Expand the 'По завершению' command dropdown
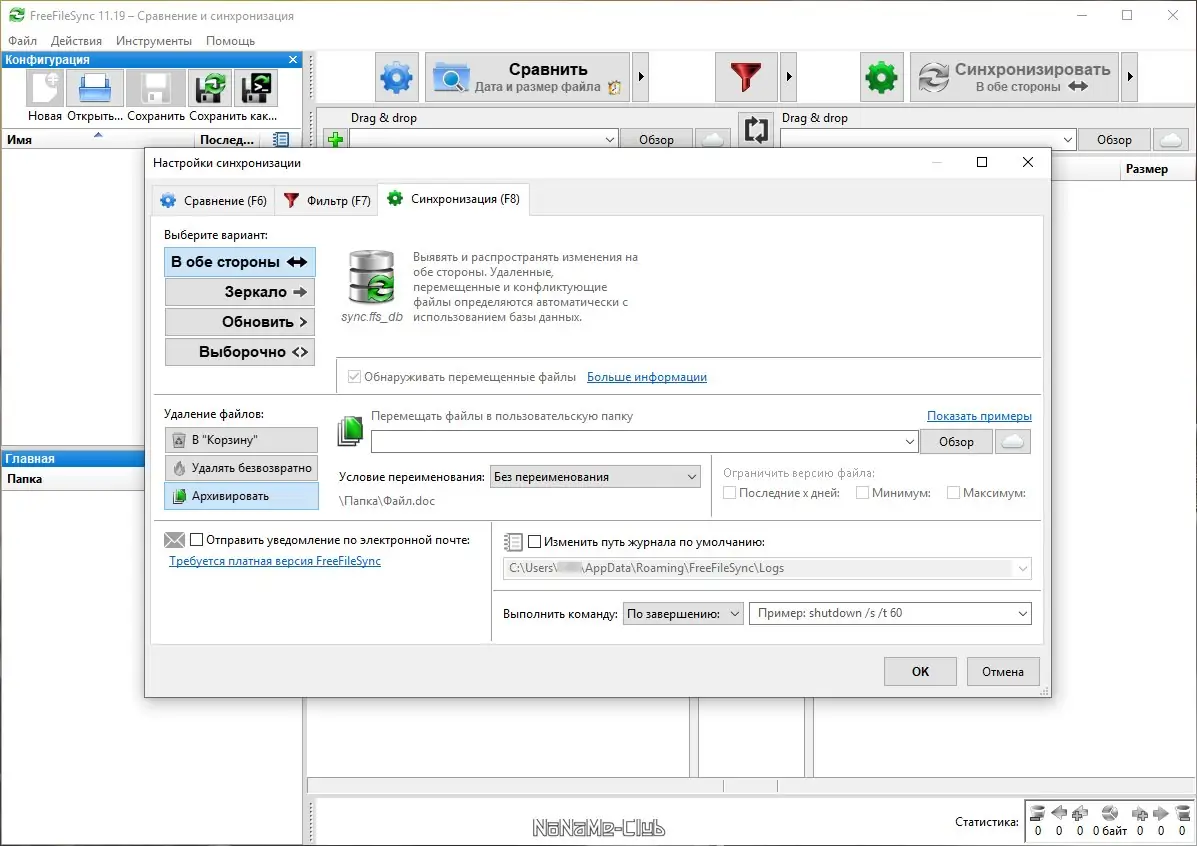This screenshot has width=1197, height=846. [683, 613]
